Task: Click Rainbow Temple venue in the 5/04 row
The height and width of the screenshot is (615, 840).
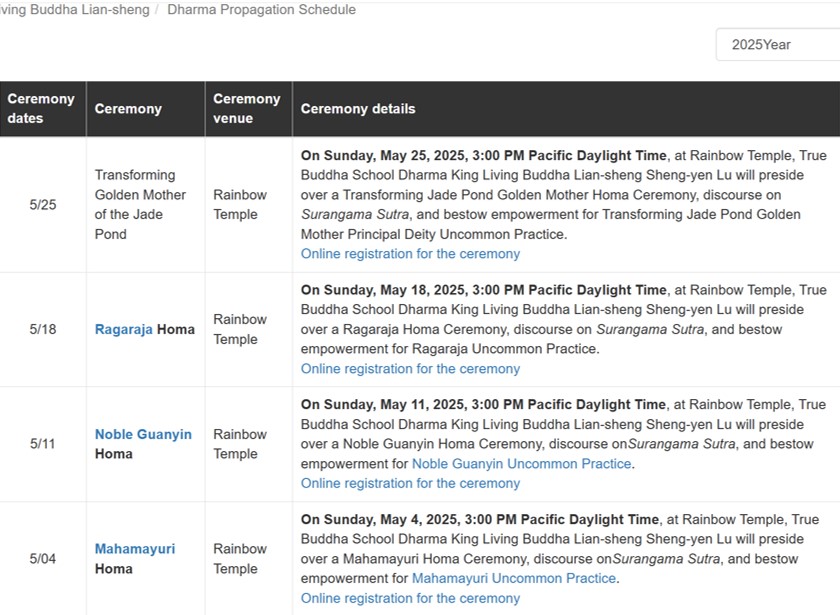Action: coord(240,559)
